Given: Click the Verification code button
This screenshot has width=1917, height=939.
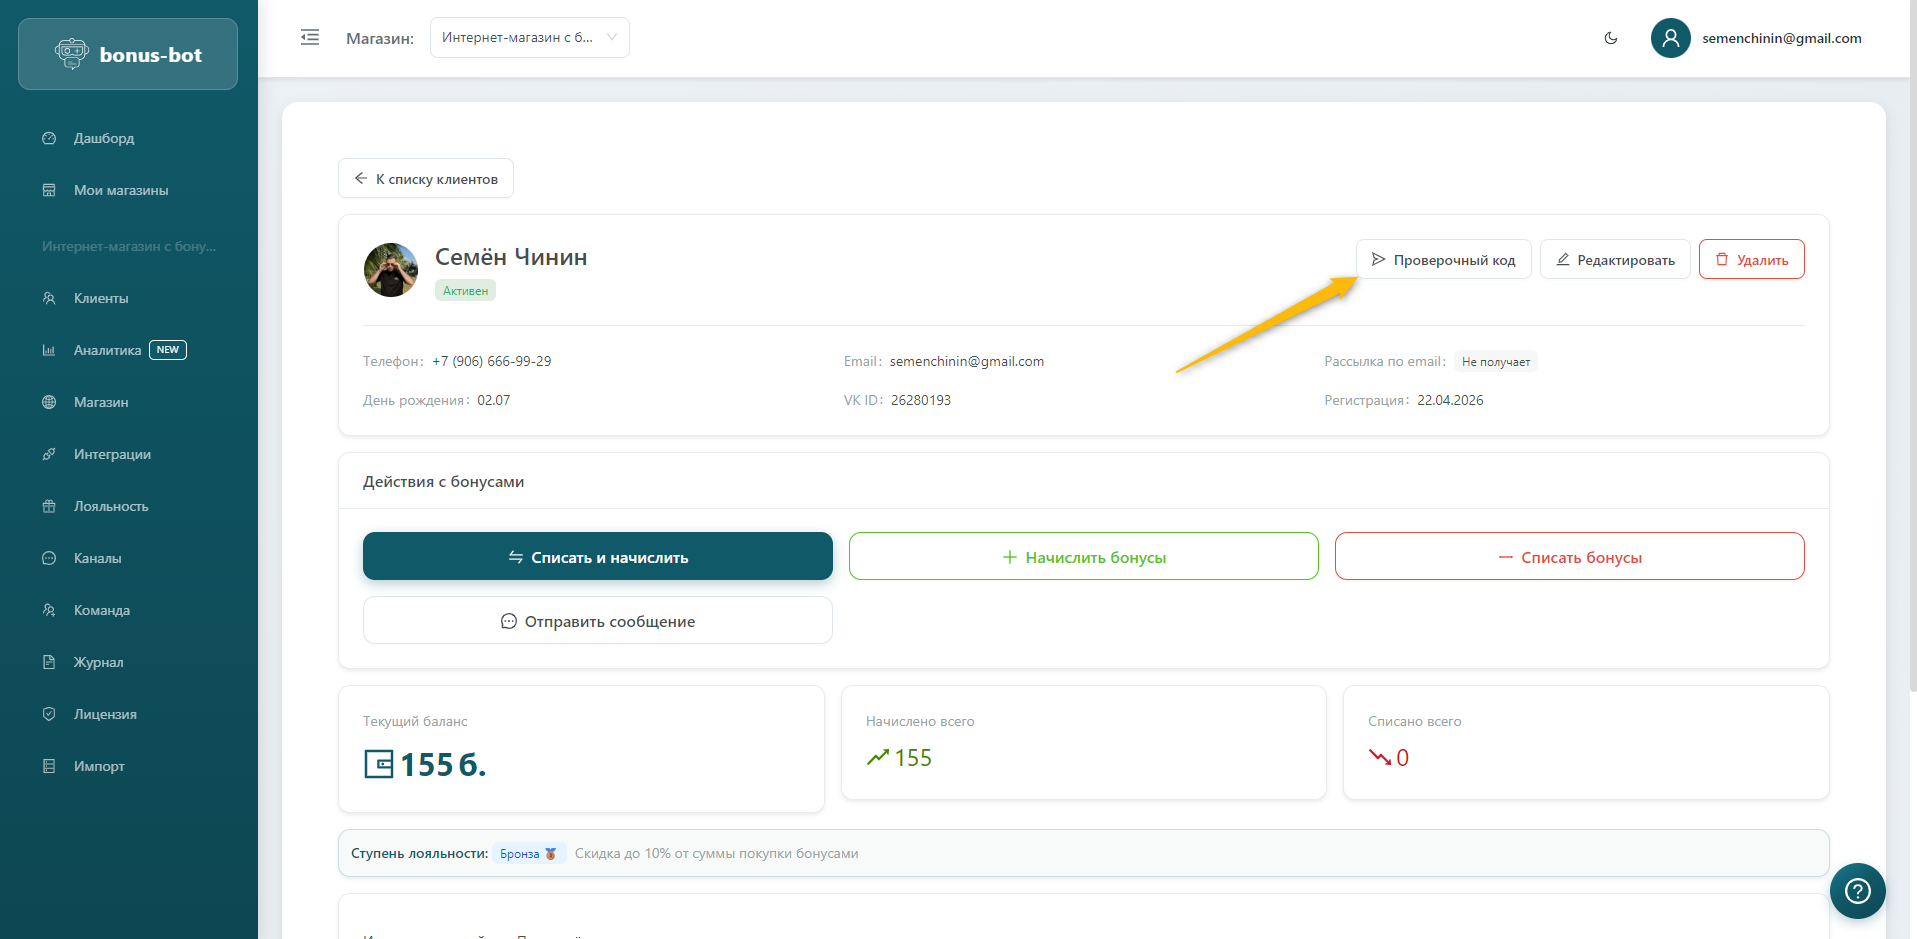Looking at the screenshot, I should (x=1443, y=260).
